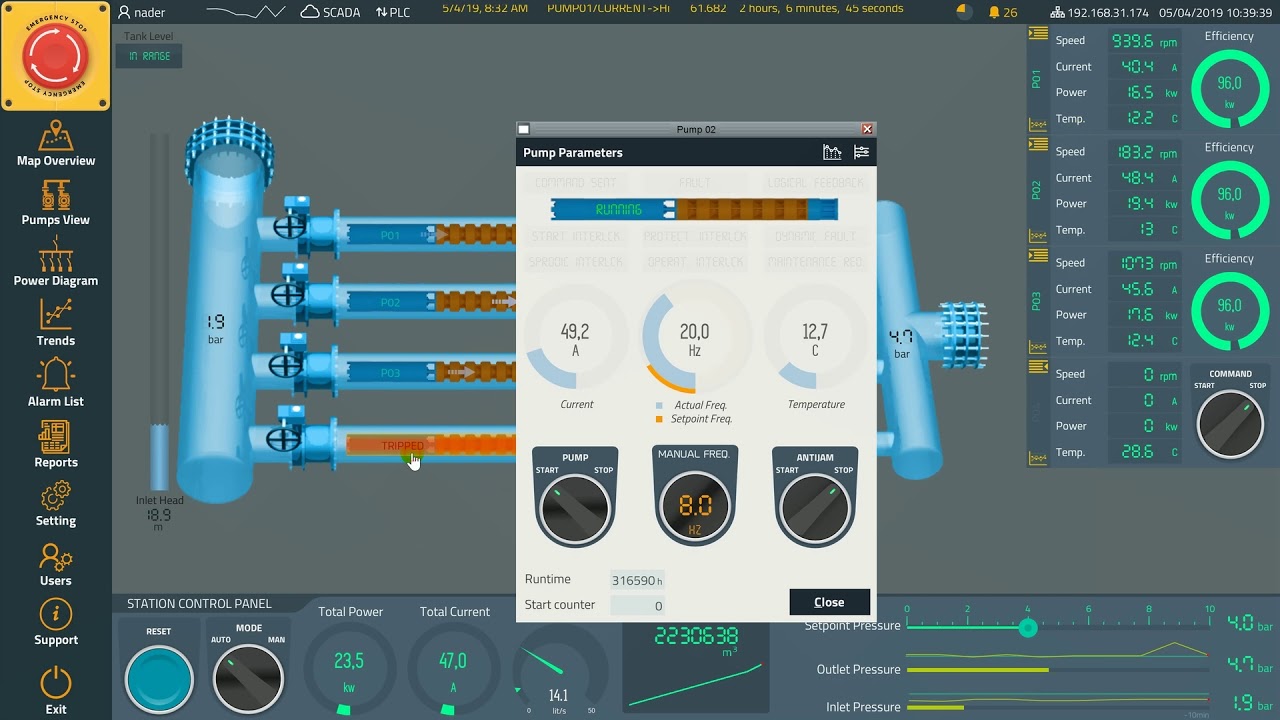Open the P03 trend icon below Temp
The height and width of the screenshot is (720, 1280).
pos(1038,347)
